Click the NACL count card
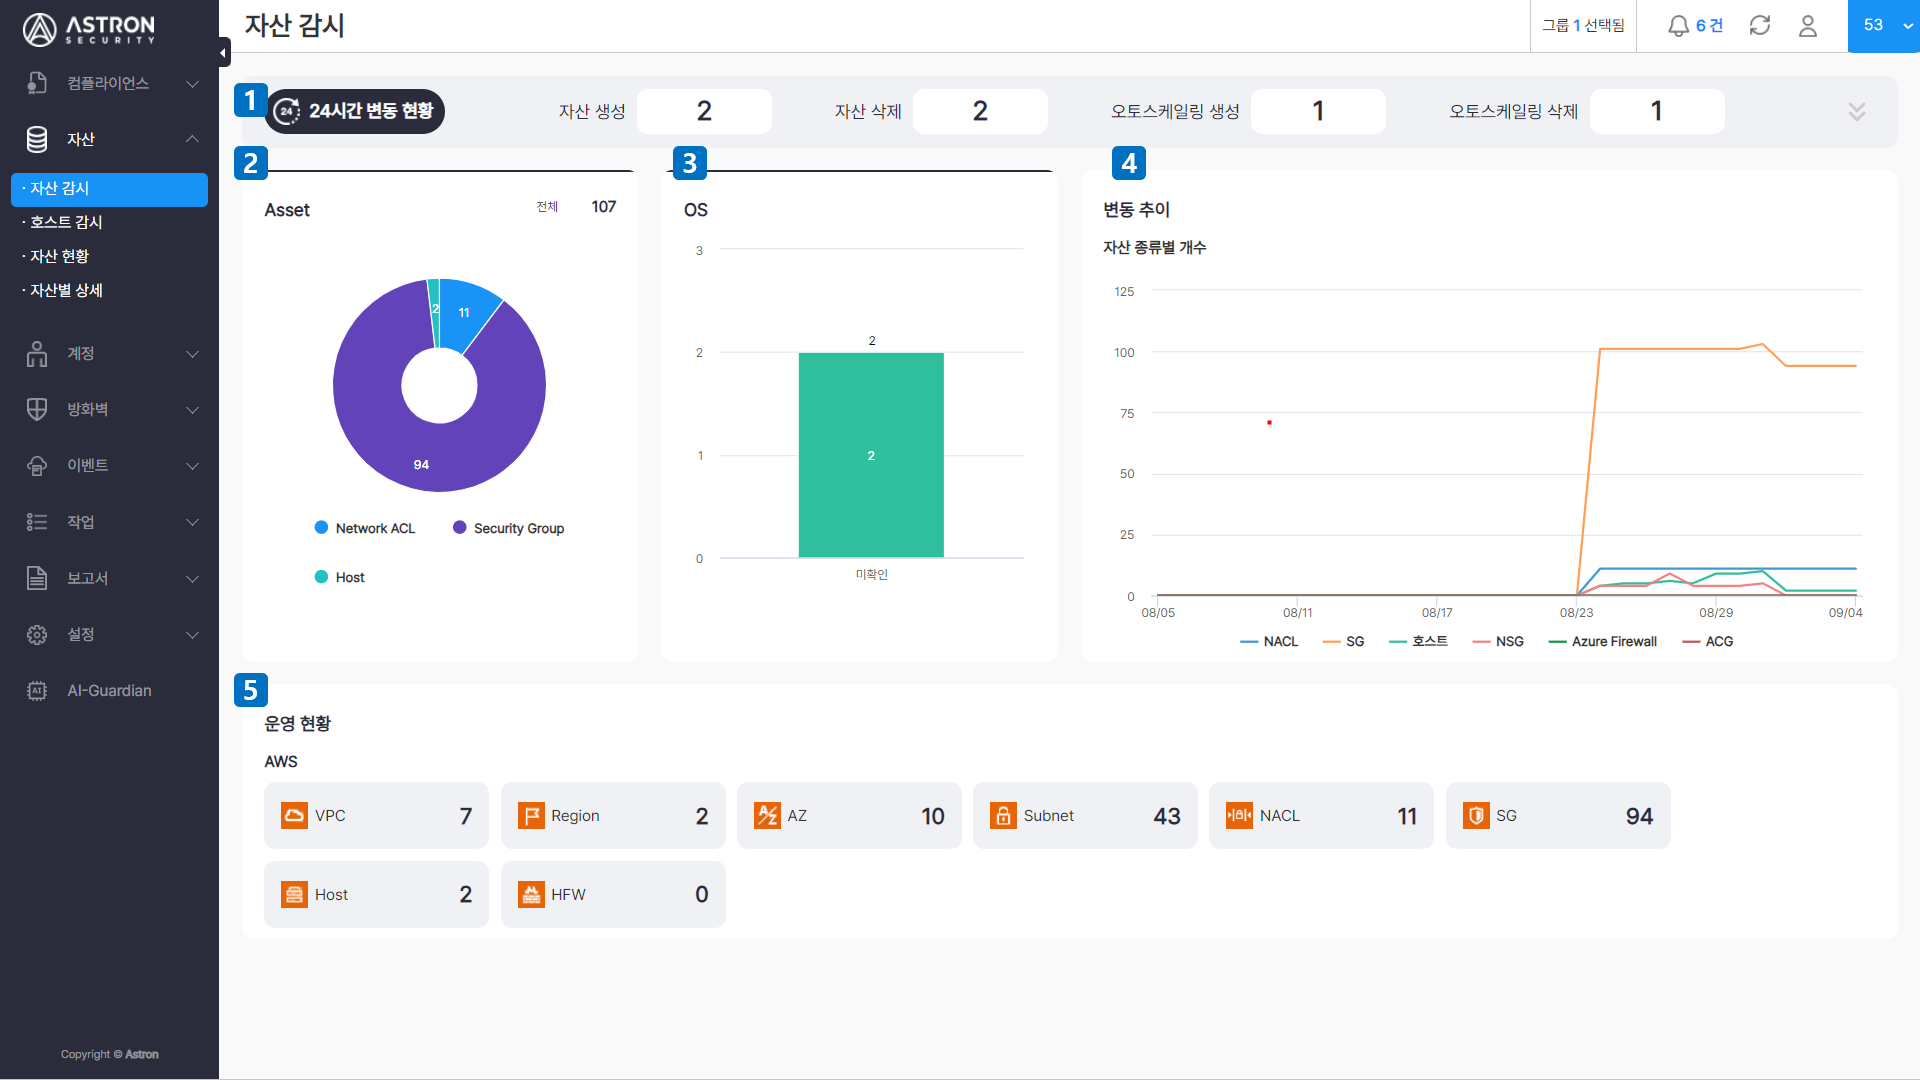Image resolution: width=1920 pixels, height=1080 pixels. [1321, 816]
